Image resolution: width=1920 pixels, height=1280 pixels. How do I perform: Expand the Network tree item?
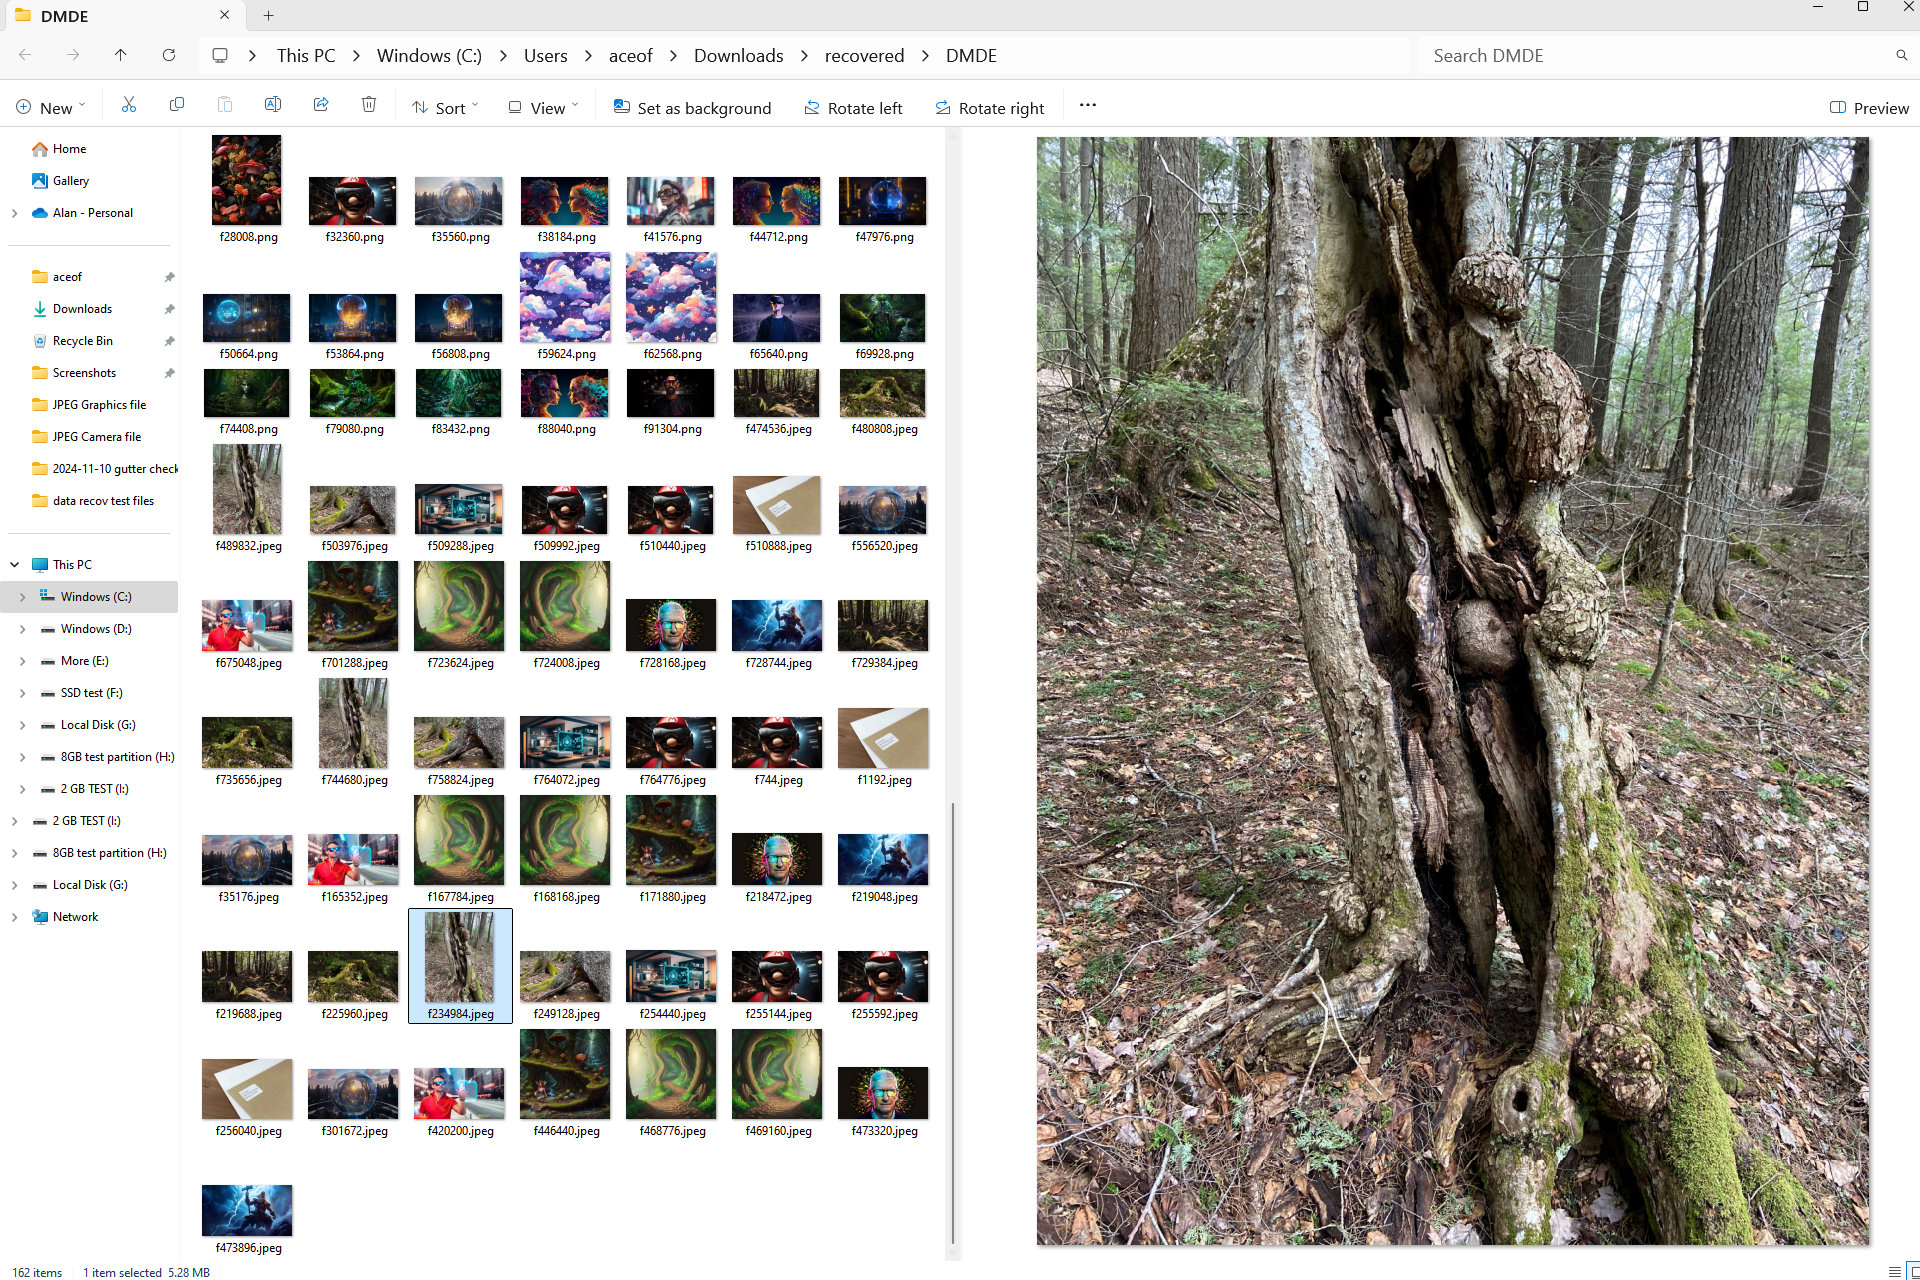click(x=14, y=916)
